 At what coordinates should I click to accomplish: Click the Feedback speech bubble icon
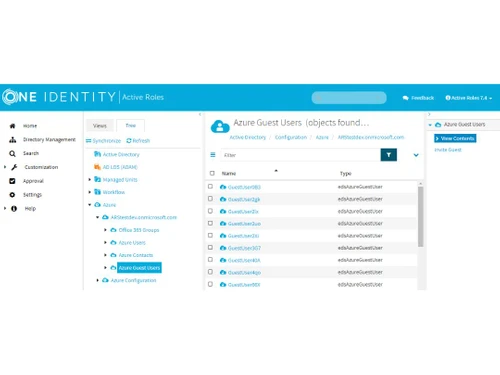pos(405,98)
